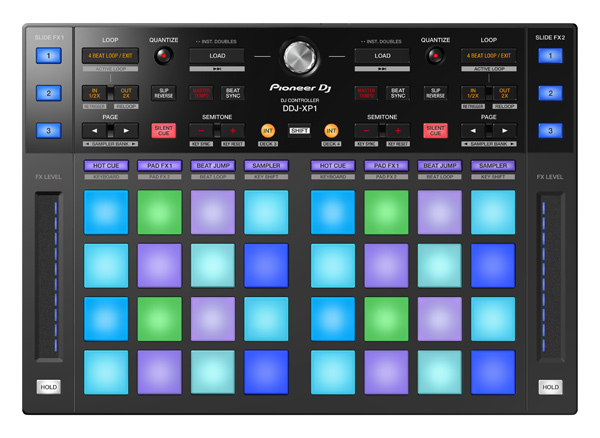The image size is (600, 438).
Task: Toggle the left HOLD button
Action: [49, 387]
